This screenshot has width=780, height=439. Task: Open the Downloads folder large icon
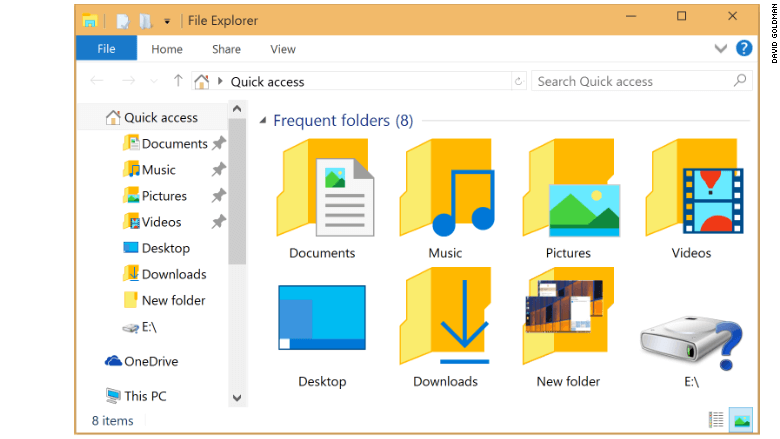click(446, 316)
